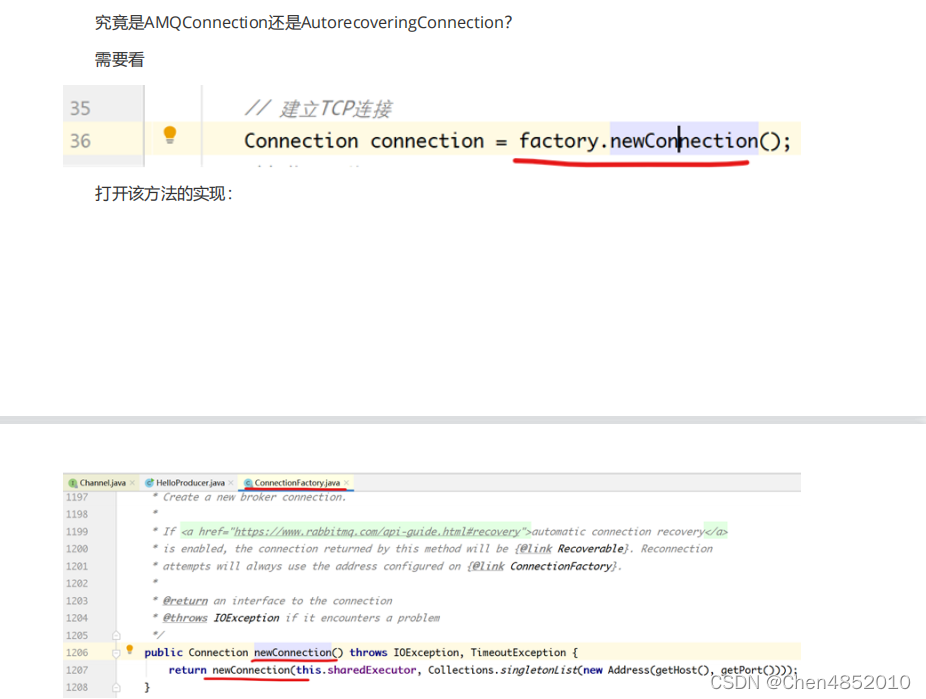Click the getPort() call on line 1207
The height and width of the screenshot is (699, 926).
click(748, 670)
